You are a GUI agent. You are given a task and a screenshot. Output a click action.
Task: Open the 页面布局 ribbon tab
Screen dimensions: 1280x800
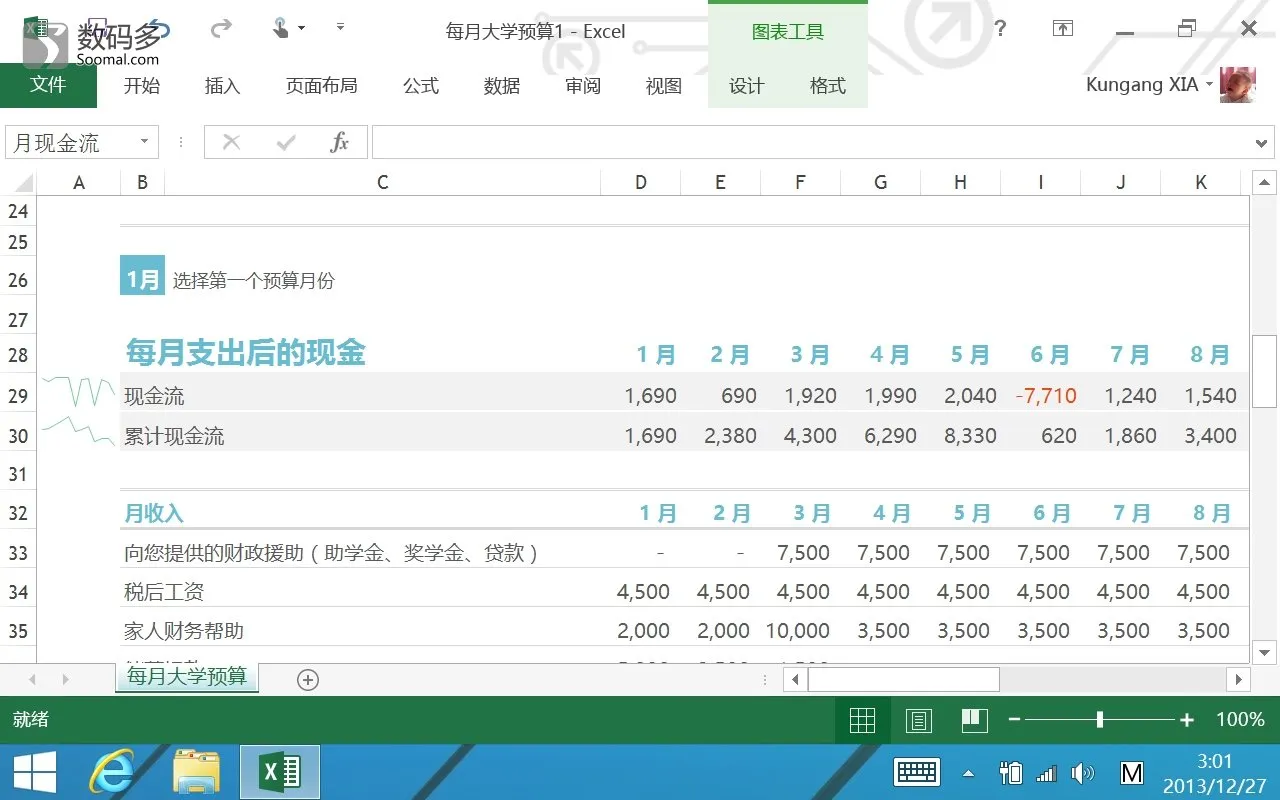[321, 86]
